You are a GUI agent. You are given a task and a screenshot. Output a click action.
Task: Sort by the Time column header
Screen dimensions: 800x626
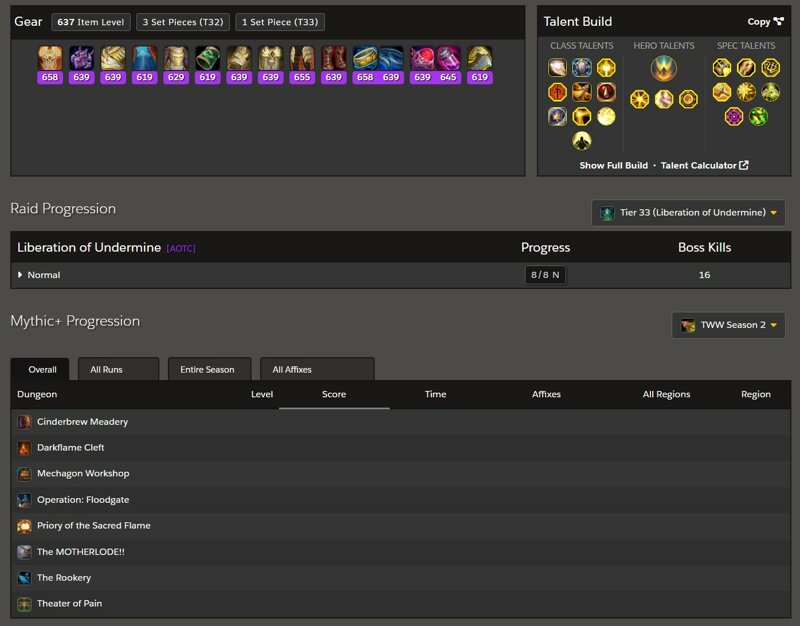pyautogui.click(x=435, y=394)
